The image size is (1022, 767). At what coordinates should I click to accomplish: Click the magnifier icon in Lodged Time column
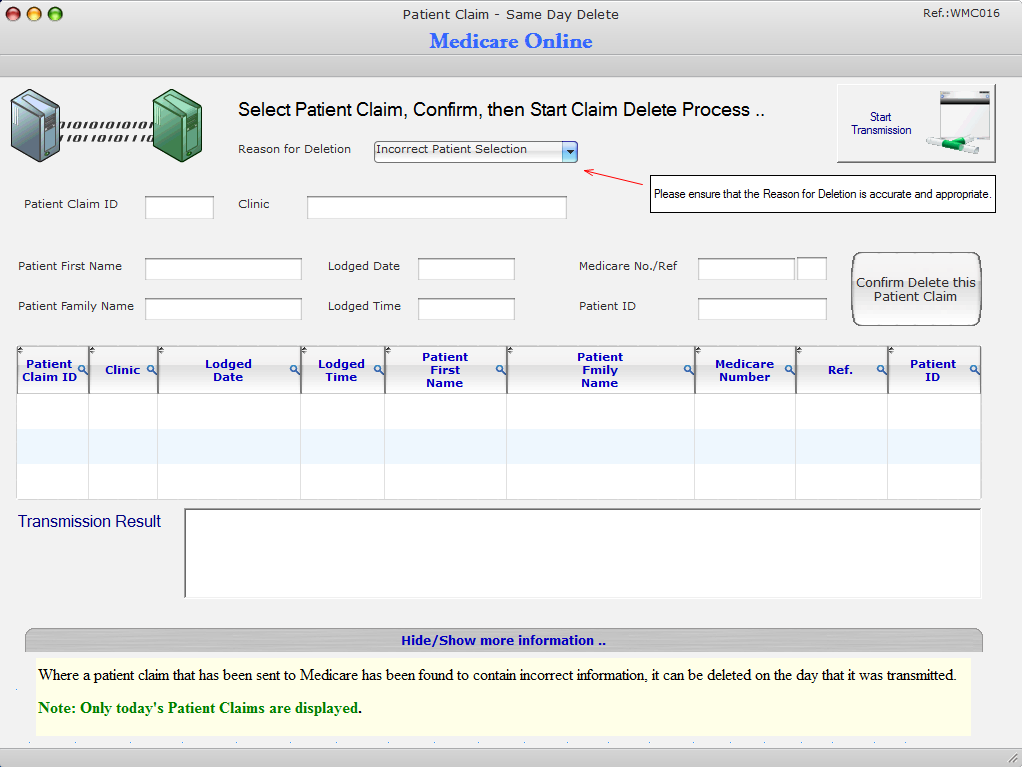click(x=379, y=369)
